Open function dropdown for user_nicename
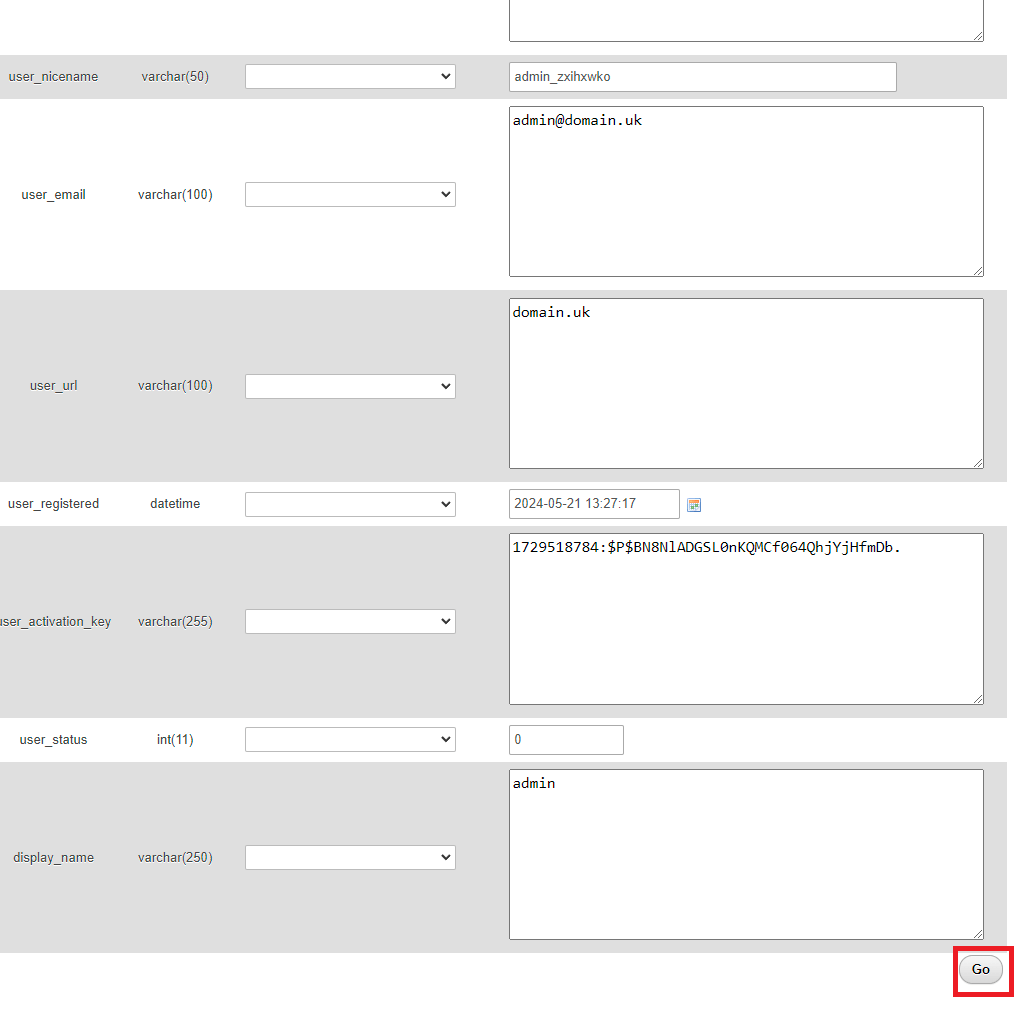 click(351, 77)
